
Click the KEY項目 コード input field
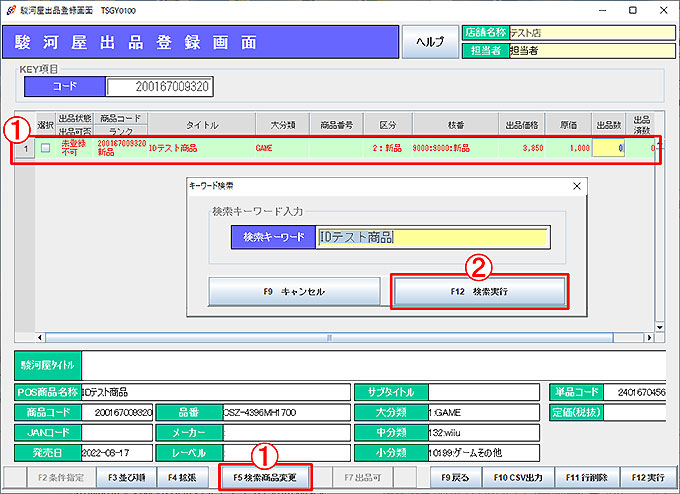coord(160,88)
